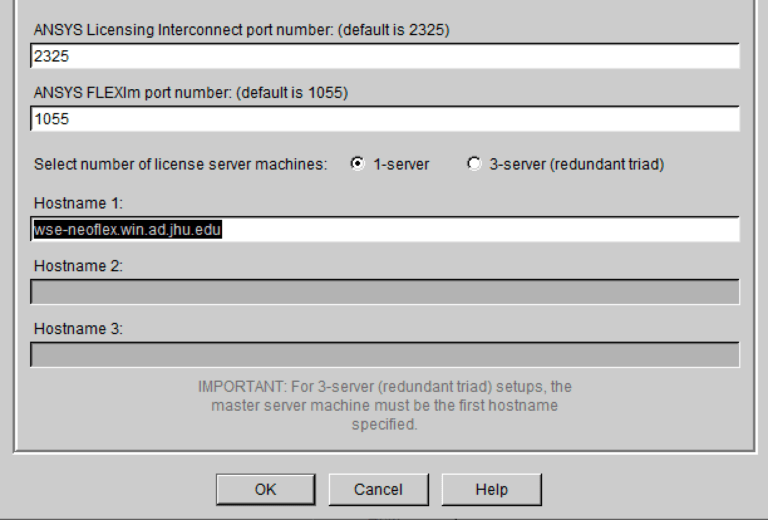Screen dimensions: 768x520
Task: Click the "ANSYS Licensing Interconnect port number" label
Action: (x=241, y=31)
